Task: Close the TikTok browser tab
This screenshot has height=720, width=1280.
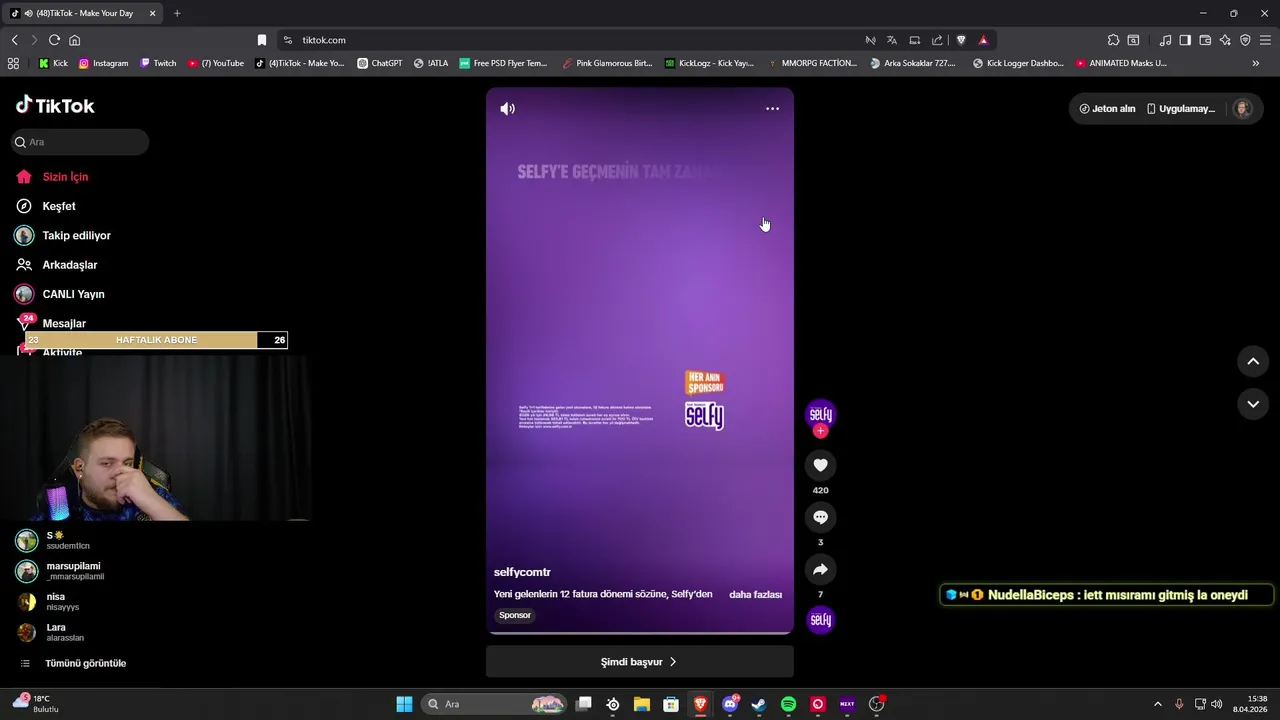Action: click(x=152, y=13)
